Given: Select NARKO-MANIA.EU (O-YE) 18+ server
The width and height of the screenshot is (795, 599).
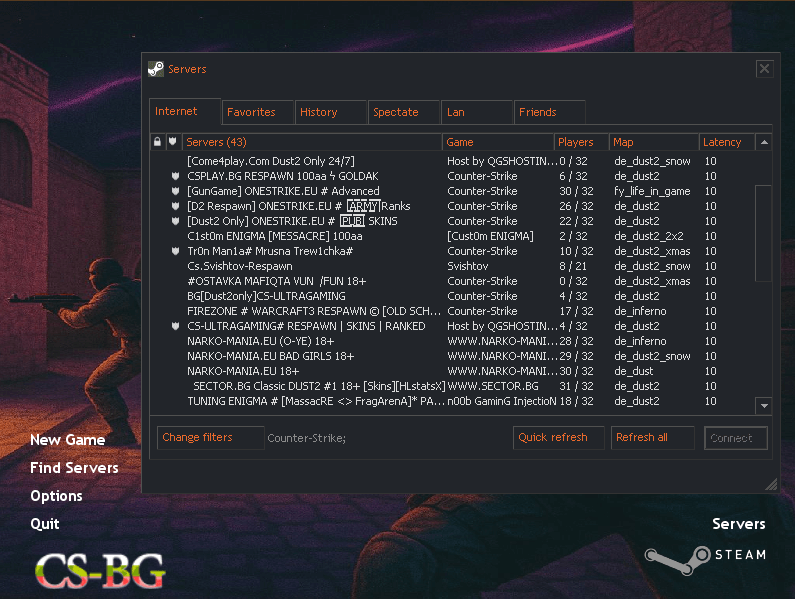Looking at the screenshot, I should click(x=452, y=341).
